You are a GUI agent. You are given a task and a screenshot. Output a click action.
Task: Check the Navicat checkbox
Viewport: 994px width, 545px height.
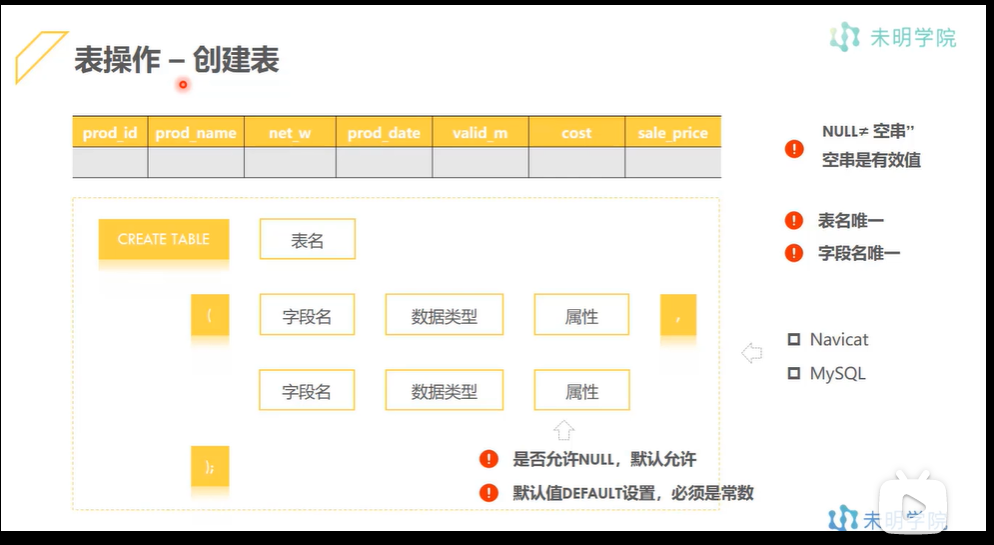794,340
